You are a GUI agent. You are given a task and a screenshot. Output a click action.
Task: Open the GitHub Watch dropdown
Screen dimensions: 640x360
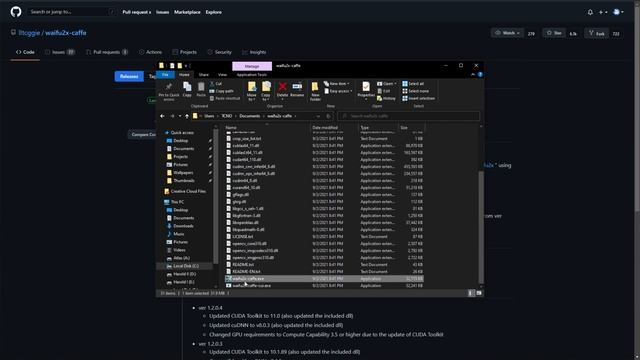point(507,33)
